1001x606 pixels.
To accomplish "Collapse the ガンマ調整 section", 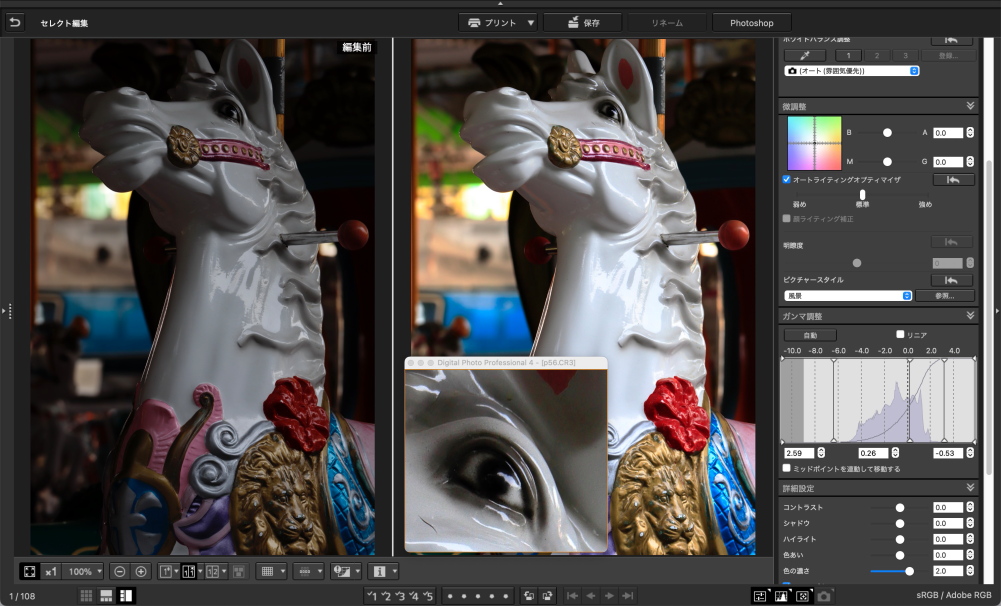I will coord(969,316).
